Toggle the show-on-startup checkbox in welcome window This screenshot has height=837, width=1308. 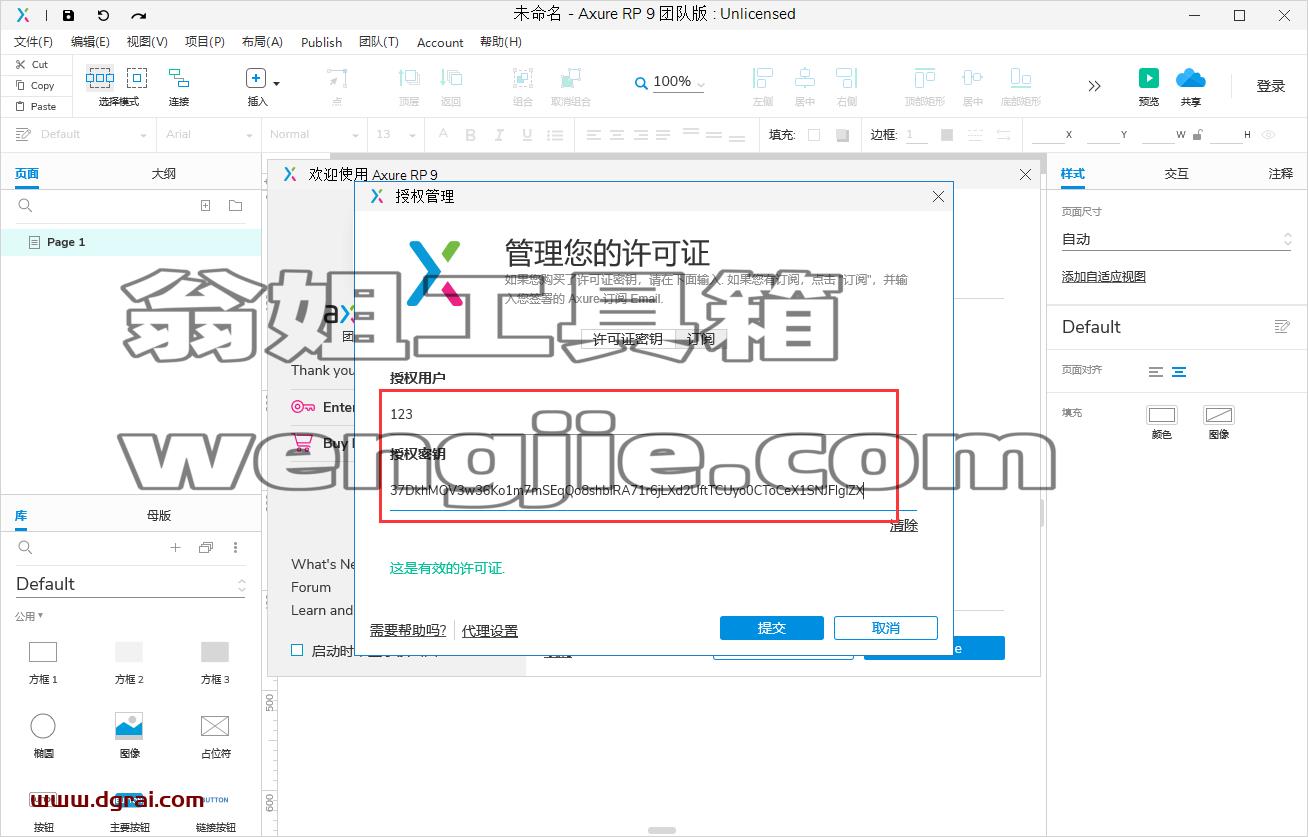coord(297,650)
